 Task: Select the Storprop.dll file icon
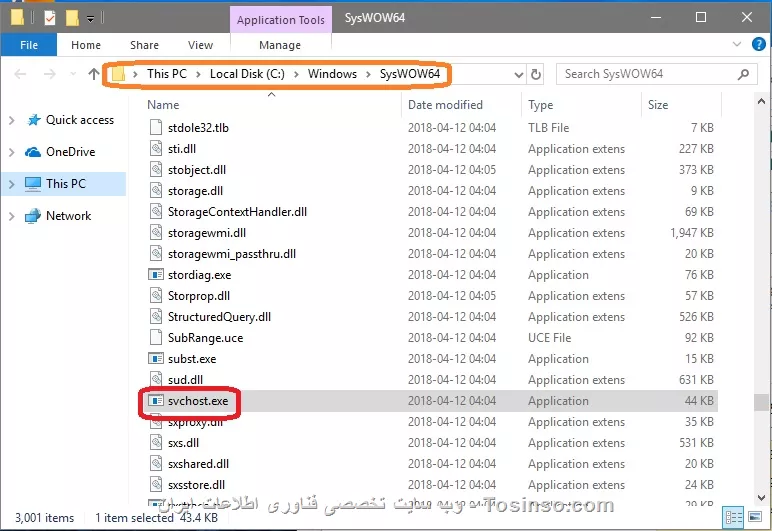pos(156,296)
